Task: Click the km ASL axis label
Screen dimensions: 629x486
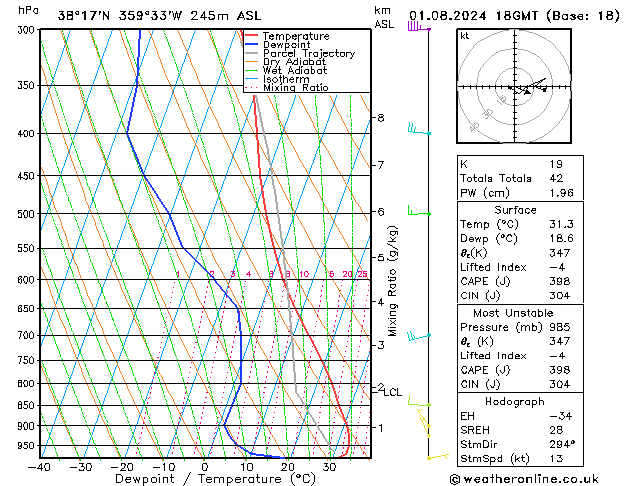Action: point(384,17)
